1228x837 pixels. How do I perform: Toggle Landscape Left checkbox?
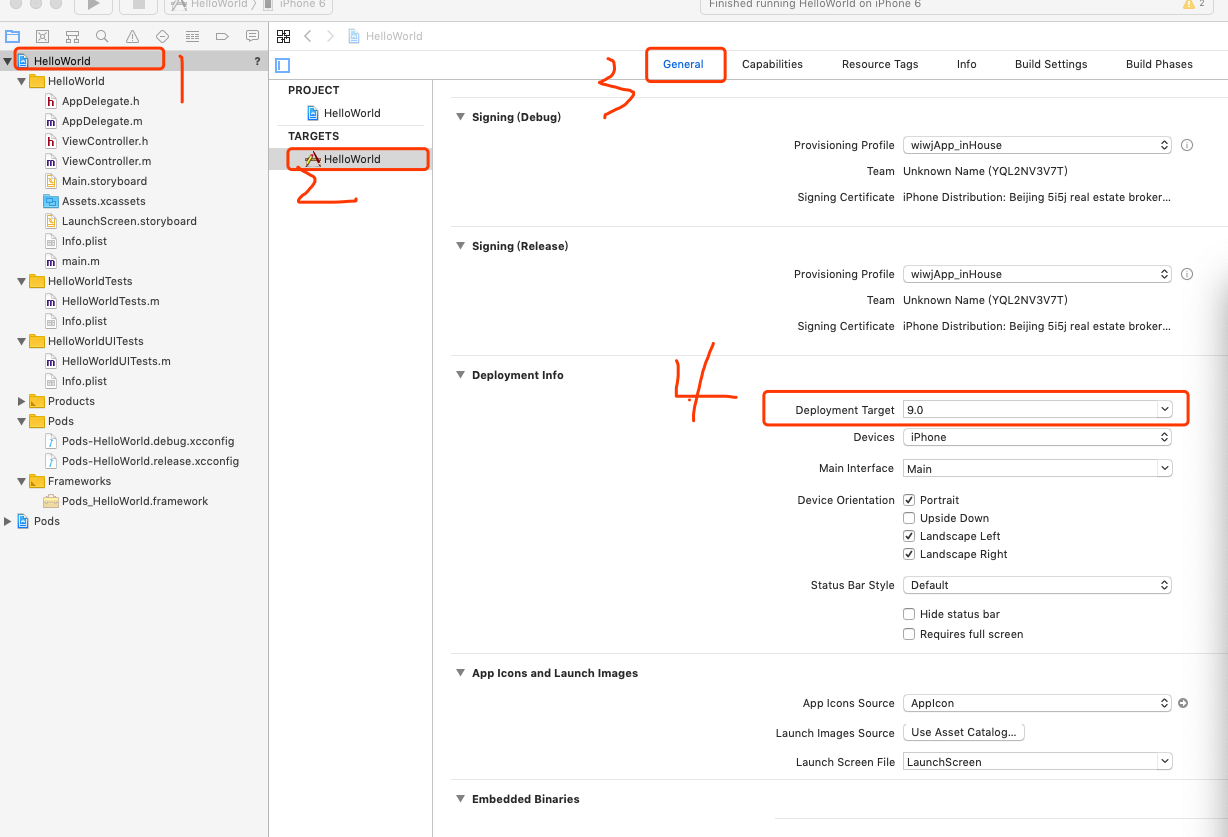tap(909, 536)
